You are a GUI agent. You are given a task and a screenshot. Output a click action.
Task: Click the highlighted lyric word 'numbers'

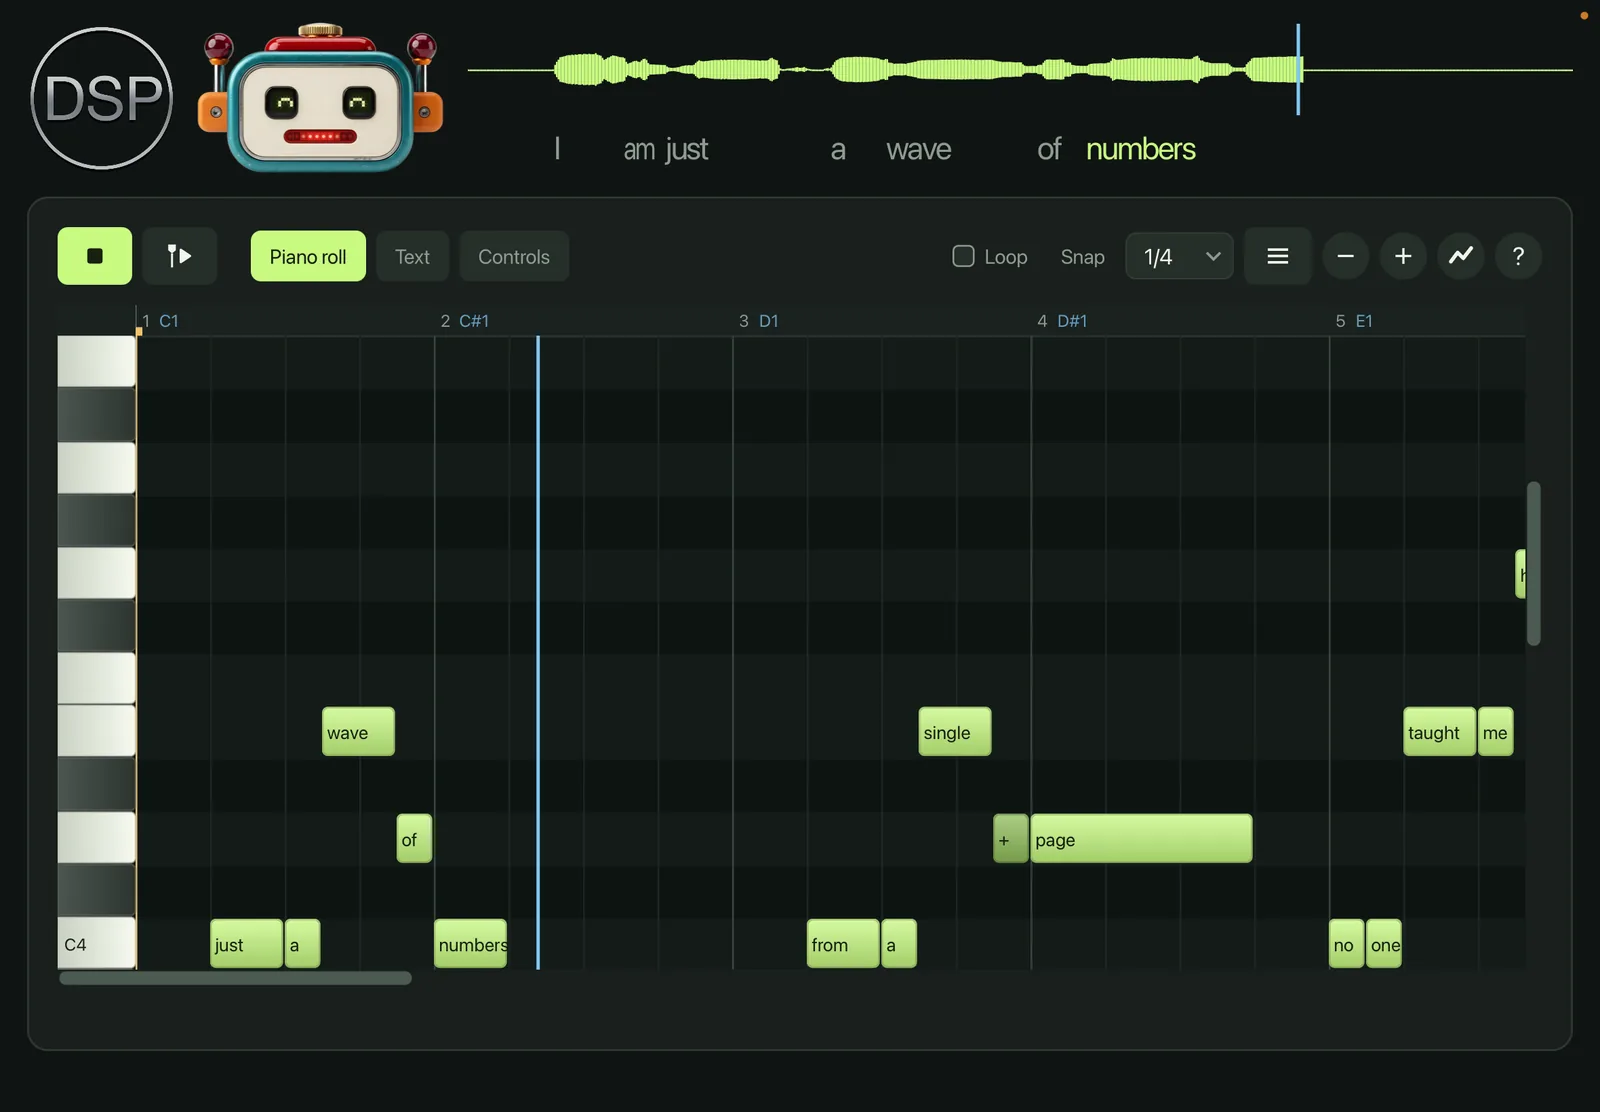pyautogui.click(x=1141, y=149)
